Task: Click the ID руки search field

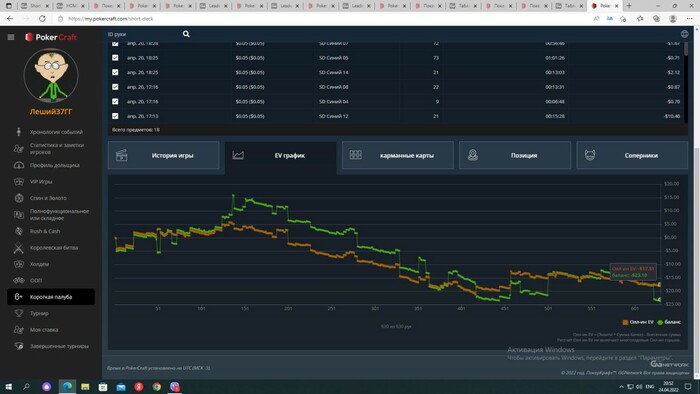Action: [143, 34]
